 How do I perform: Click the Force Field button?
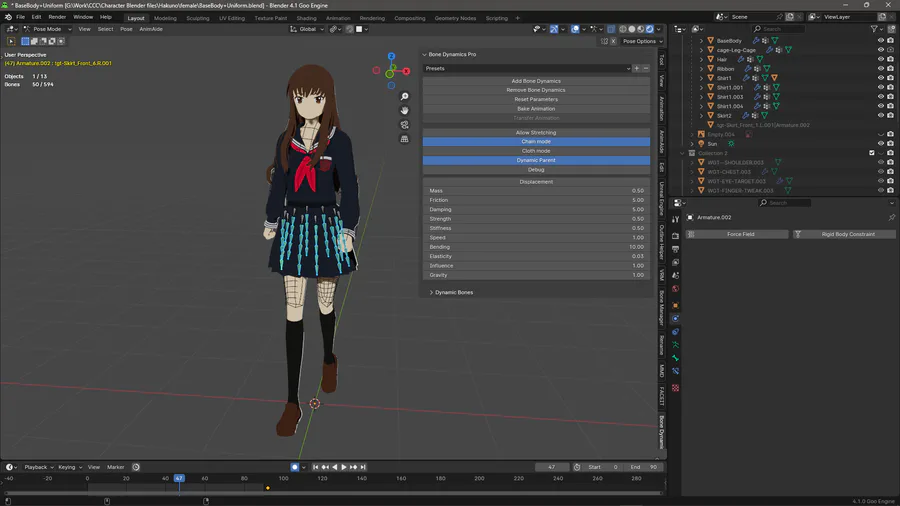click(x=737, y=234)
